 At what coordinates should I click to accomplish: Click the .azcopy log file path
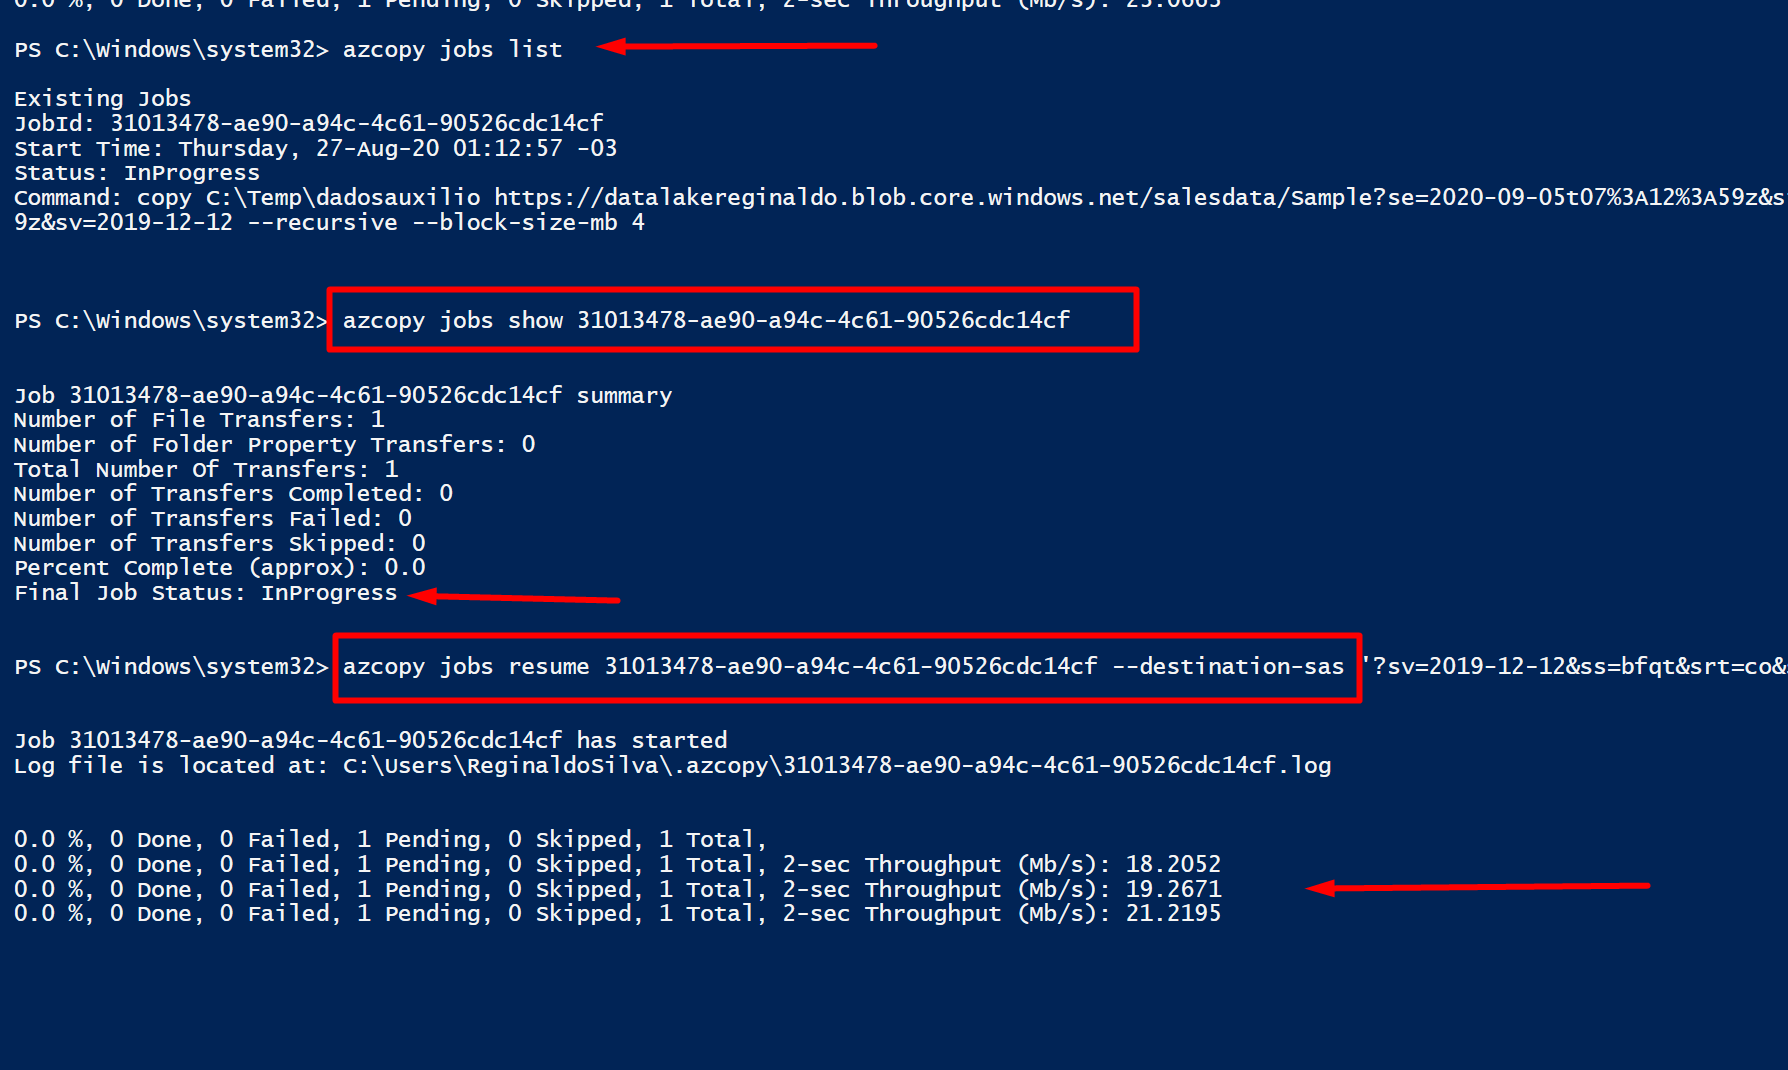(837, 765)
